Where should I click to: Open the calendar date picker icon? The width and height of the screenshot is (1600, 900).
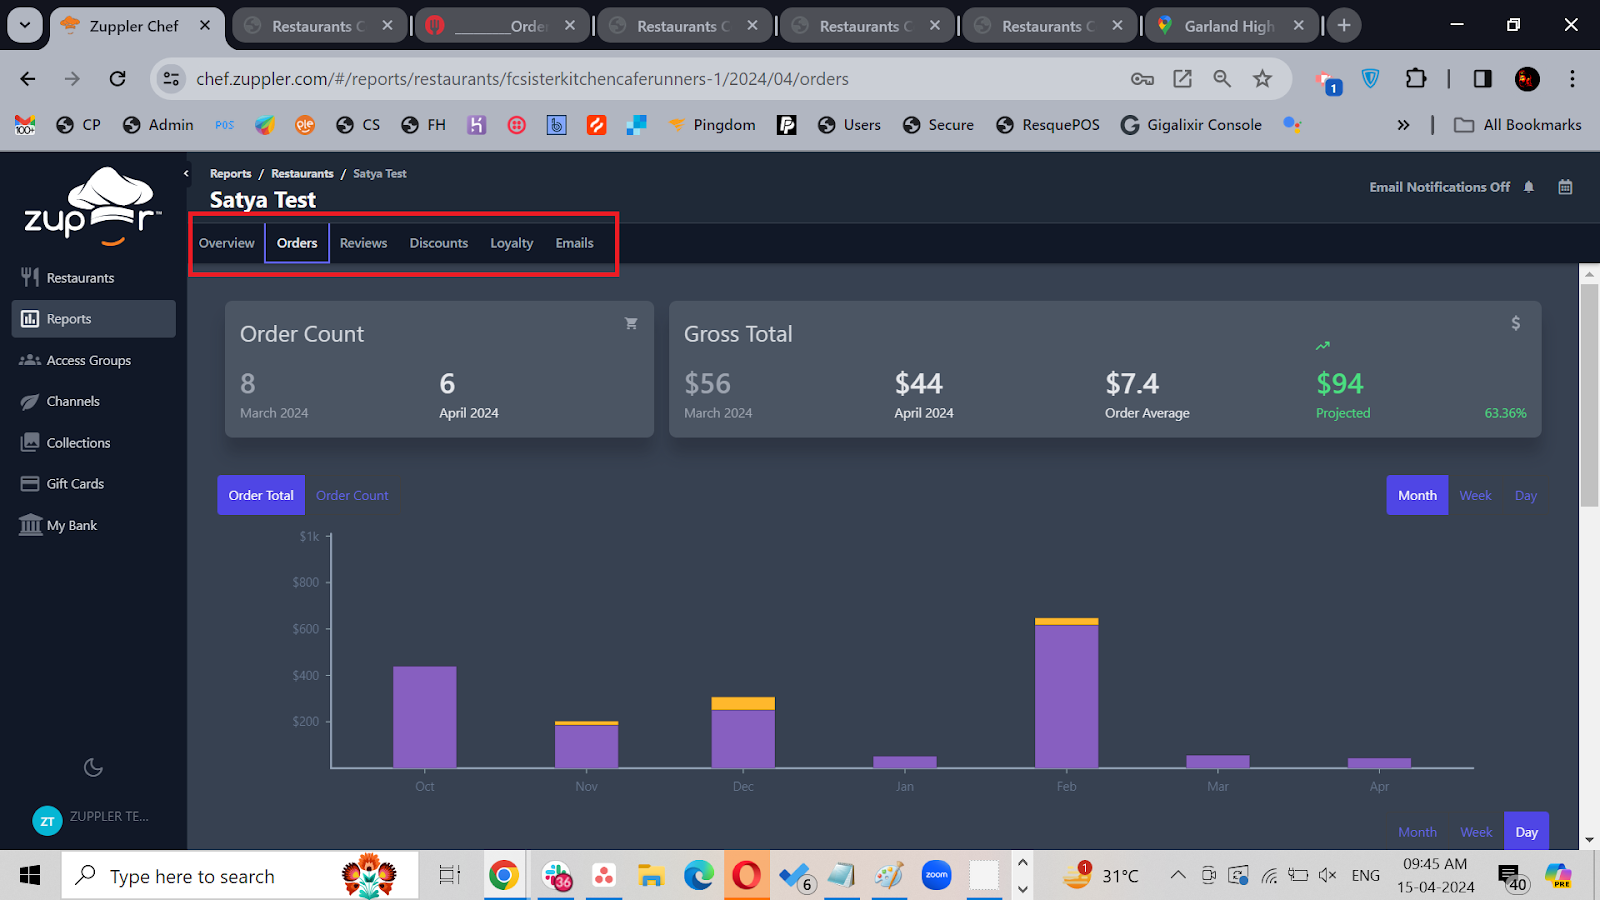(1565, 187)
